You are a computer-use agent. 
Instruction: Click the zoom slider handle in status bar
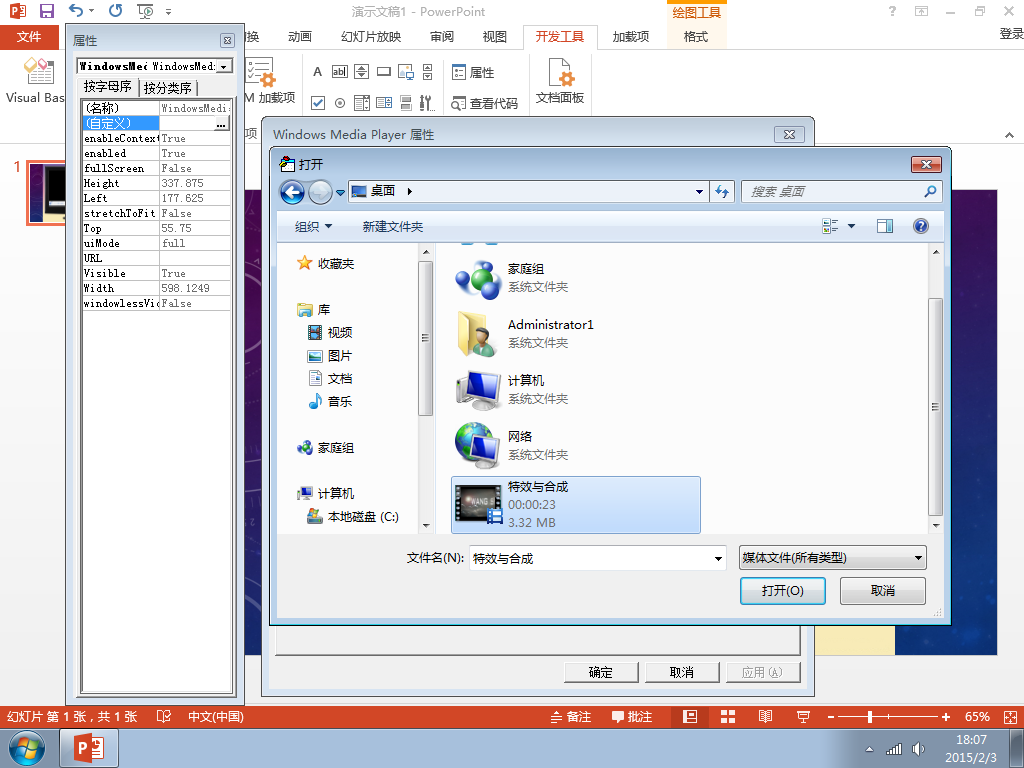coord(870,716)
